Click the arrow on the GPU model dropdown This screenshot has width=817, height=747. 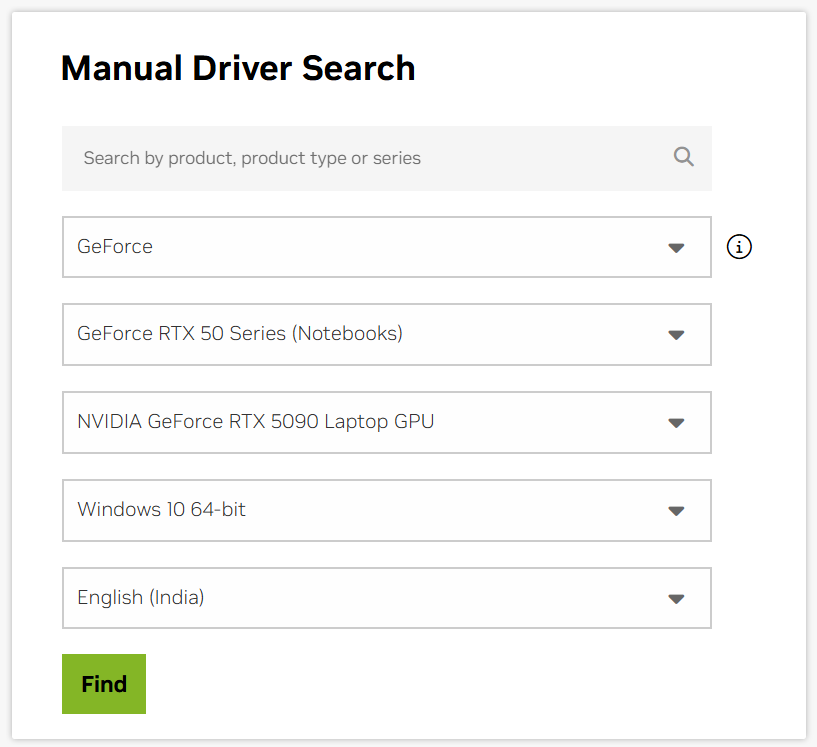click(x=676, y=422)
